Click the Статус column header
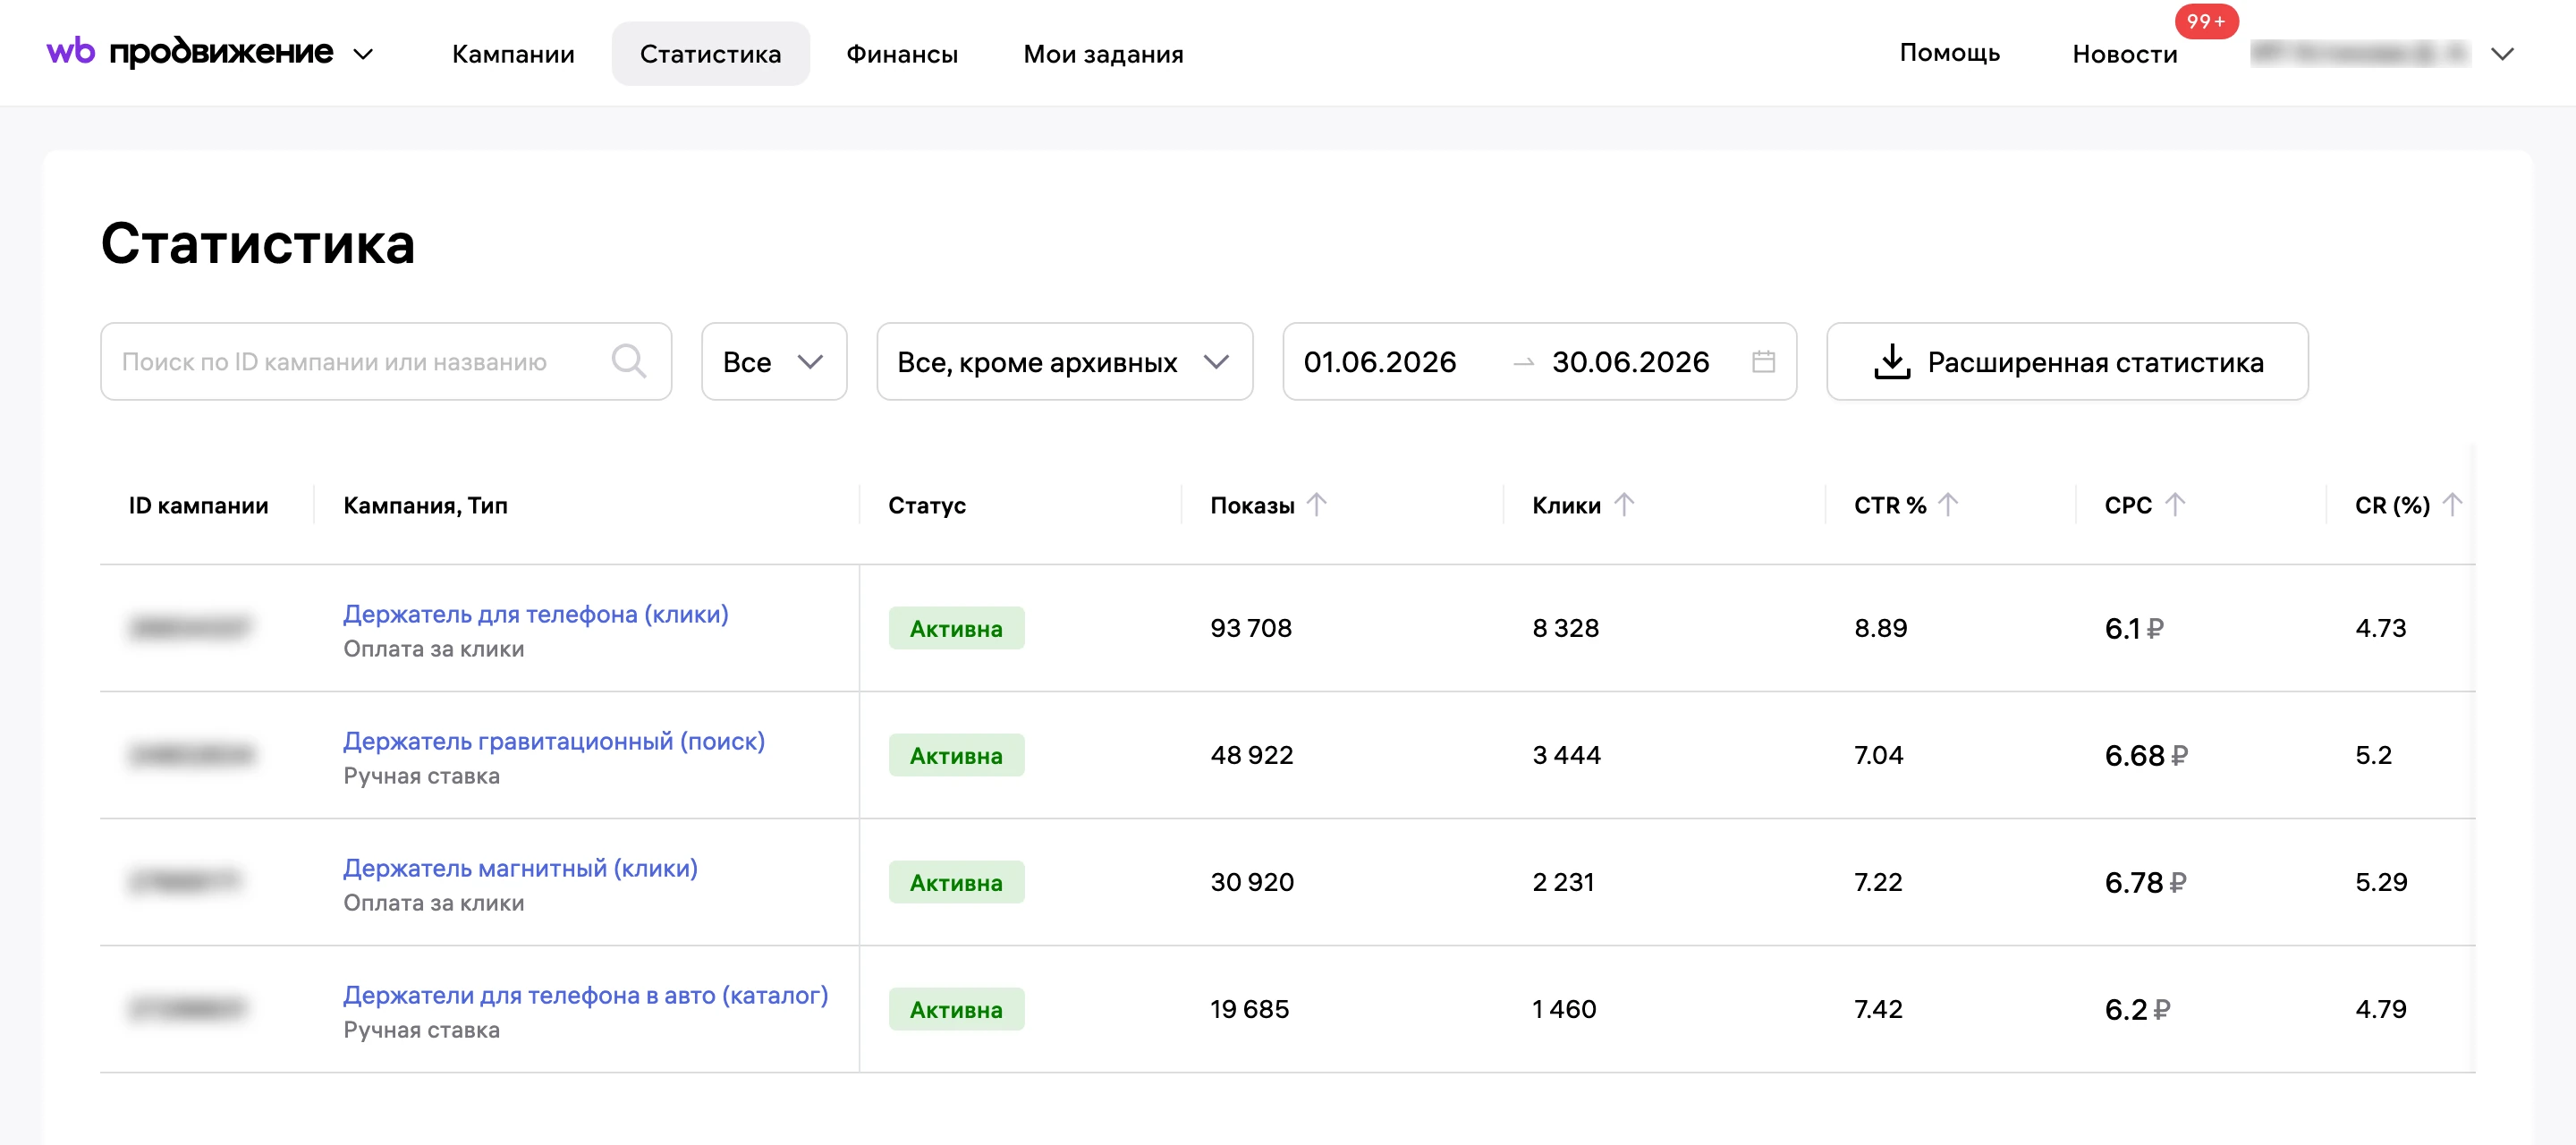 click(926, 505)
